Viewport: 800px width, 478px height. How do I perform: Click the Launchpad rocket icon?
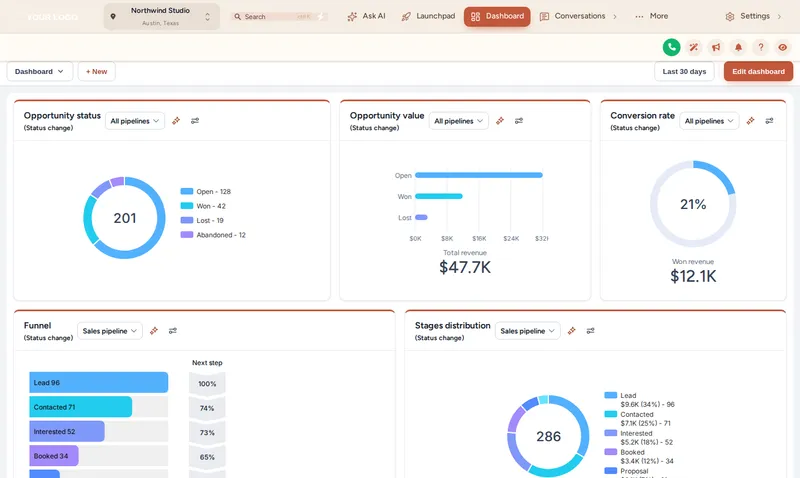click(x=406, y=17)
